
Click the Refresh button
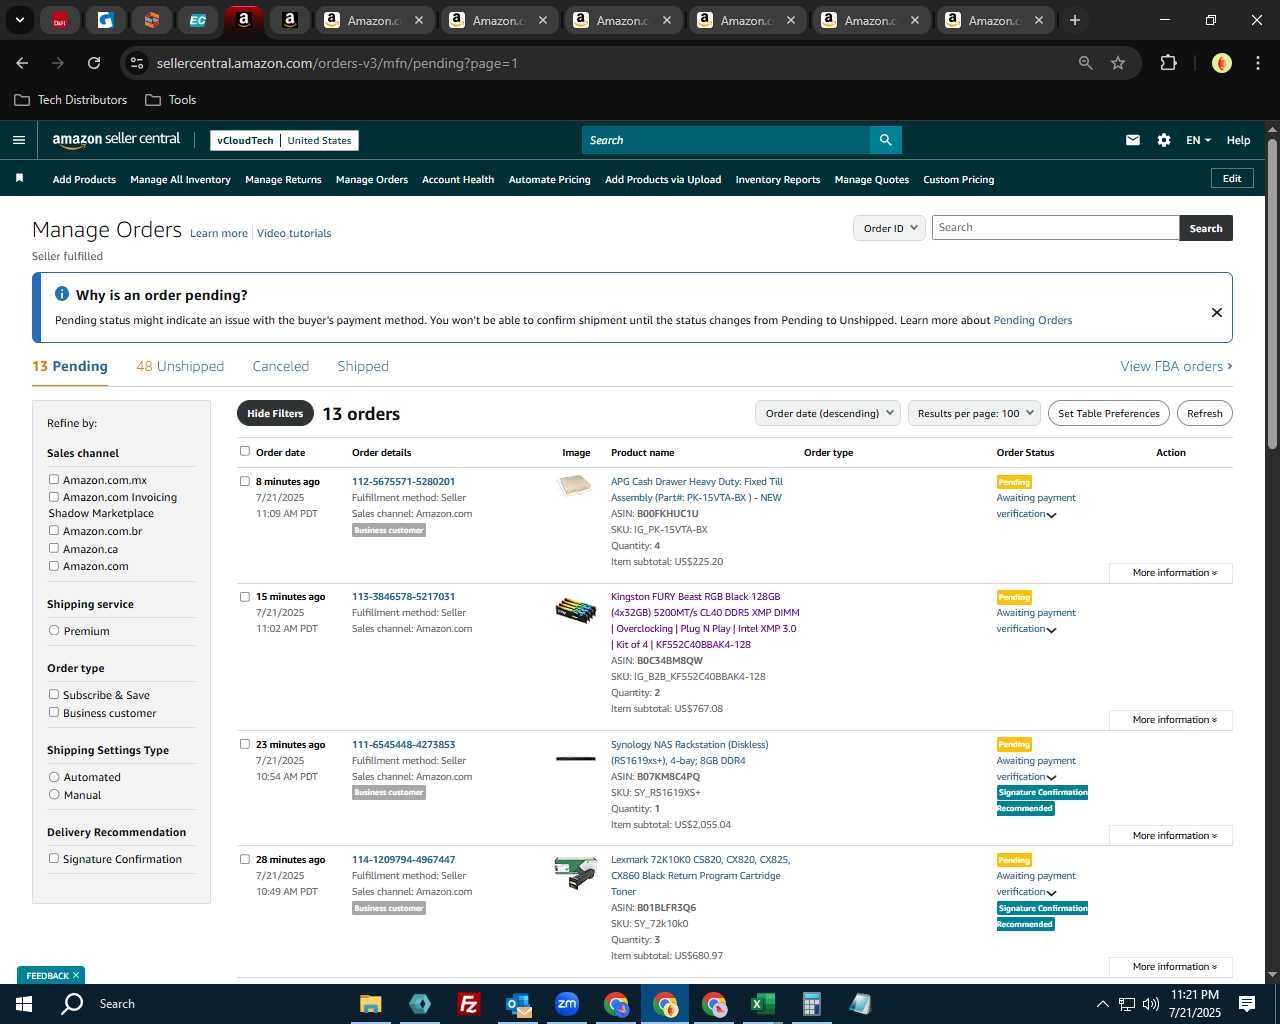1205,413
